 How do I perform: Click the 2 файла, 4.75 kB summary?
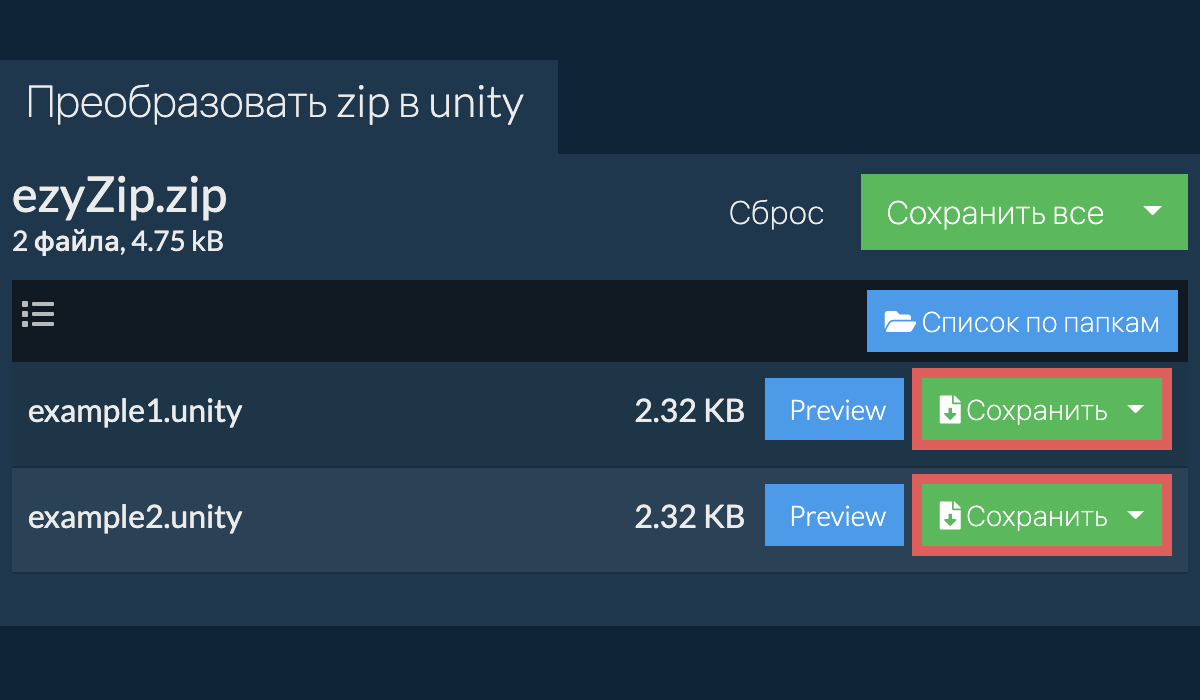tap(117, 241)
